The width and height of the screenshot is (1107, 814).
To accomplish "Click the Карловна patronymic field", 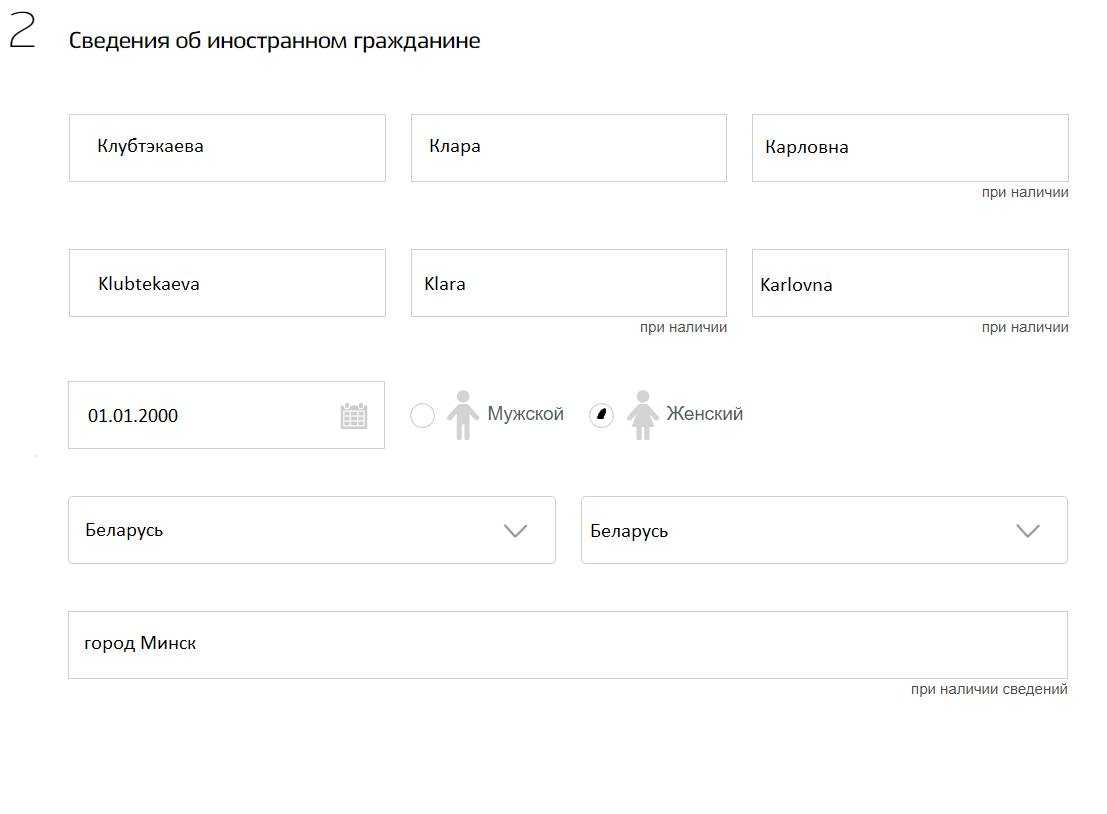I will click(910, 148).
